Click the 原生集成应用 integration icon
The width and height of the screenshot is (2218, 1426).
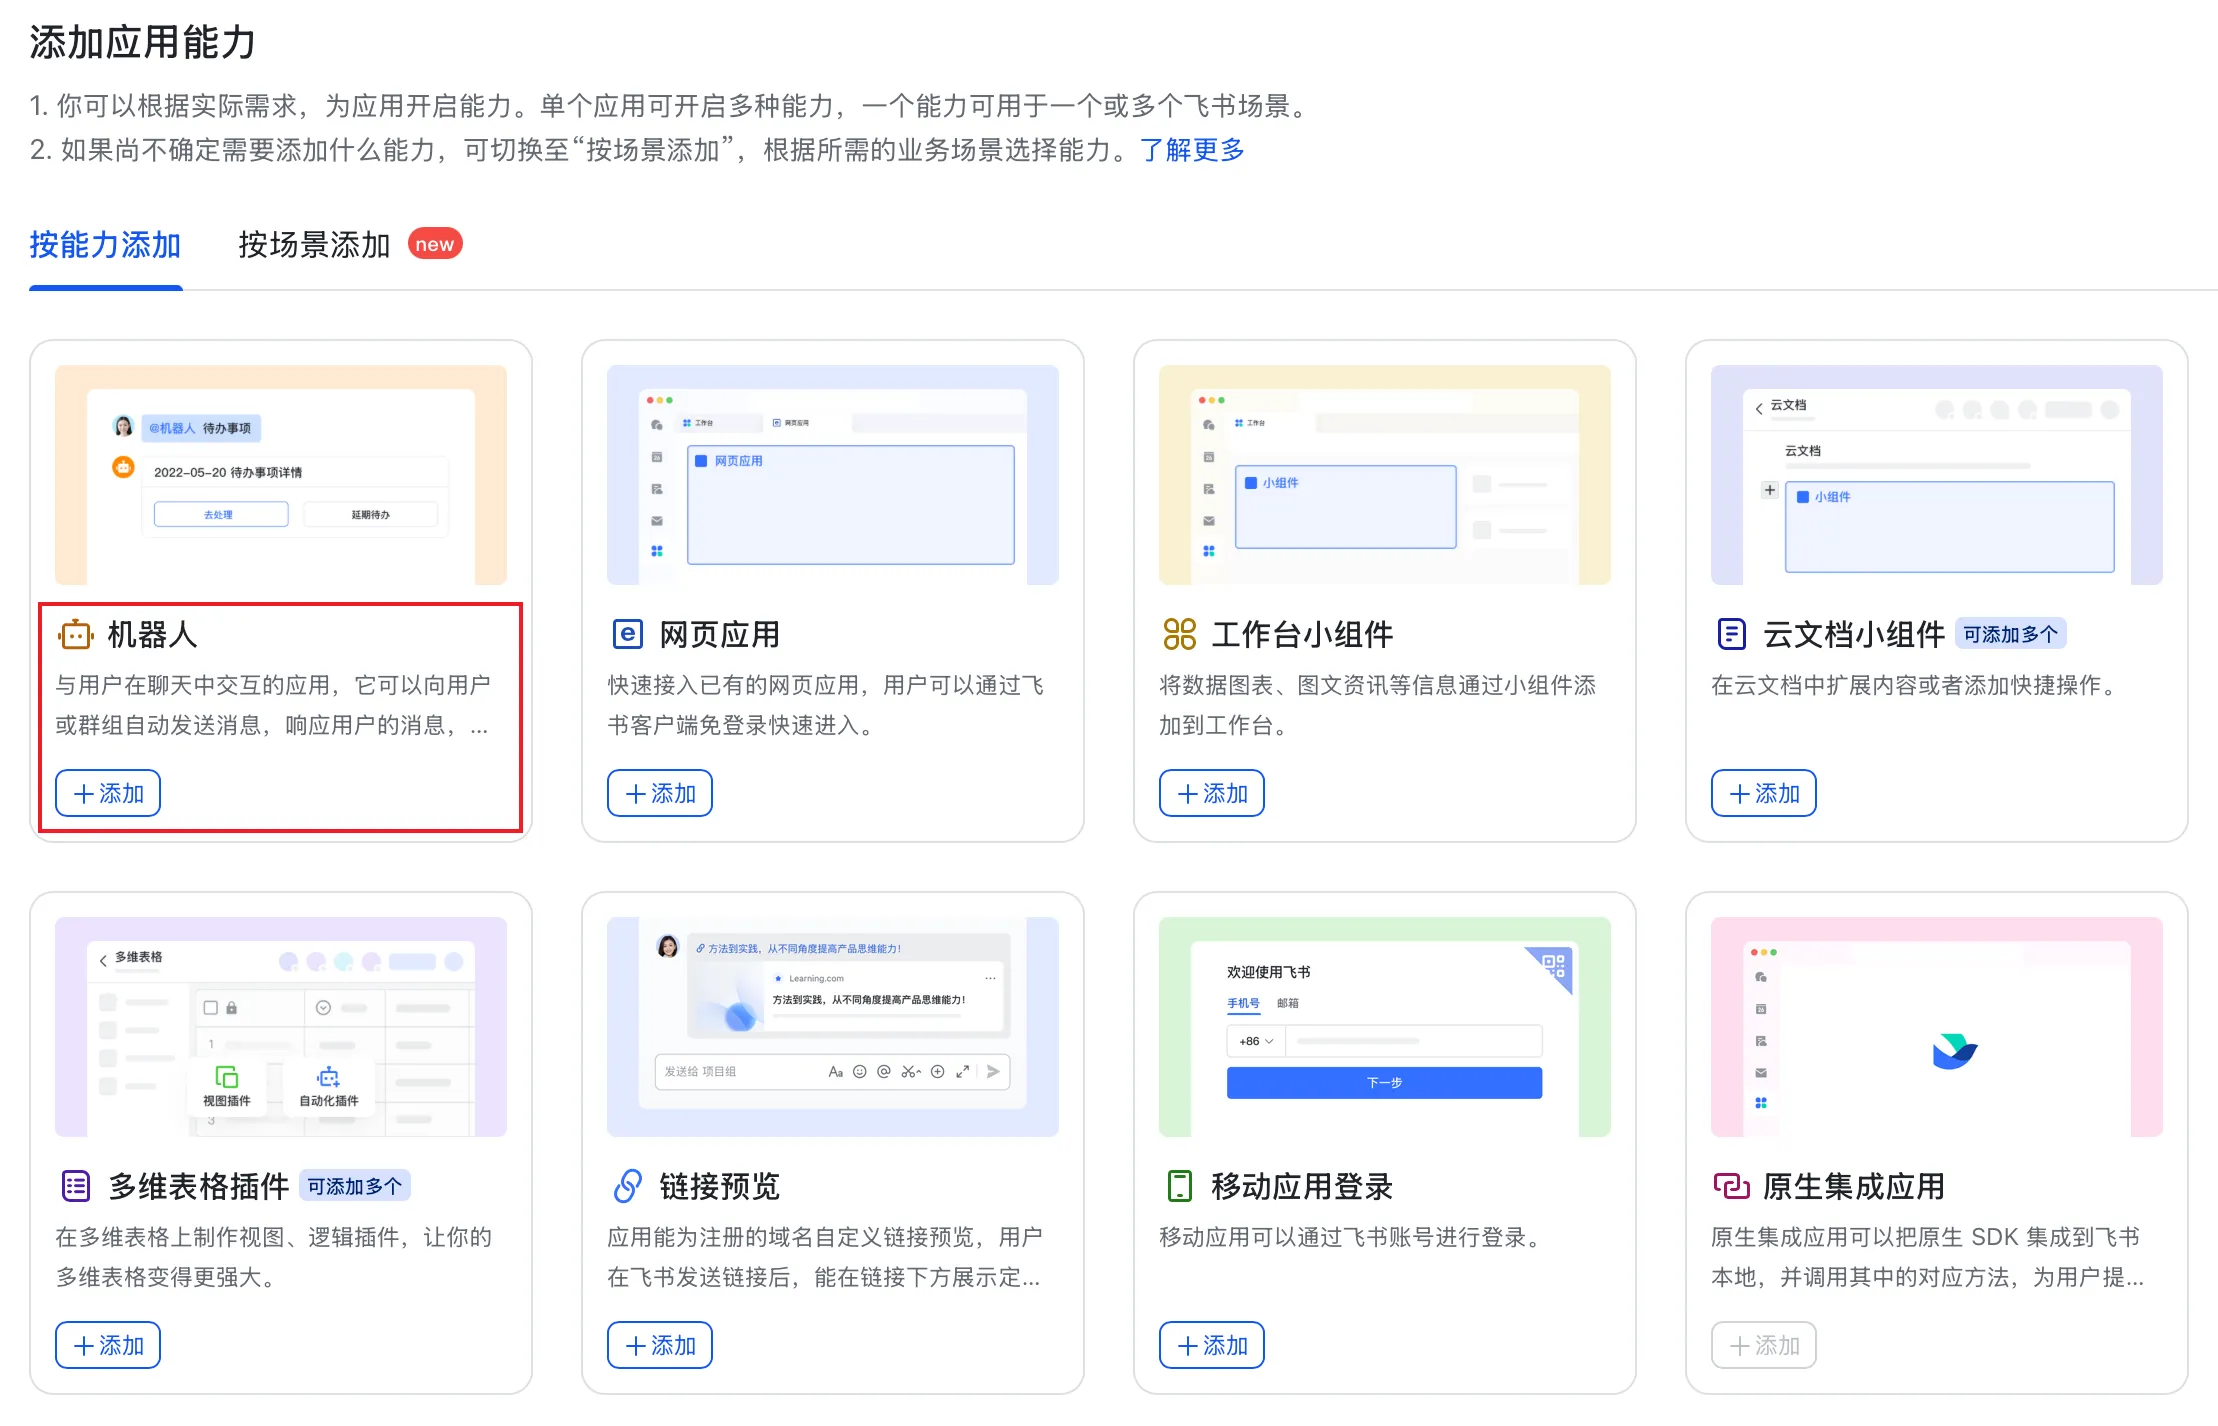tap(1731, 1186)
